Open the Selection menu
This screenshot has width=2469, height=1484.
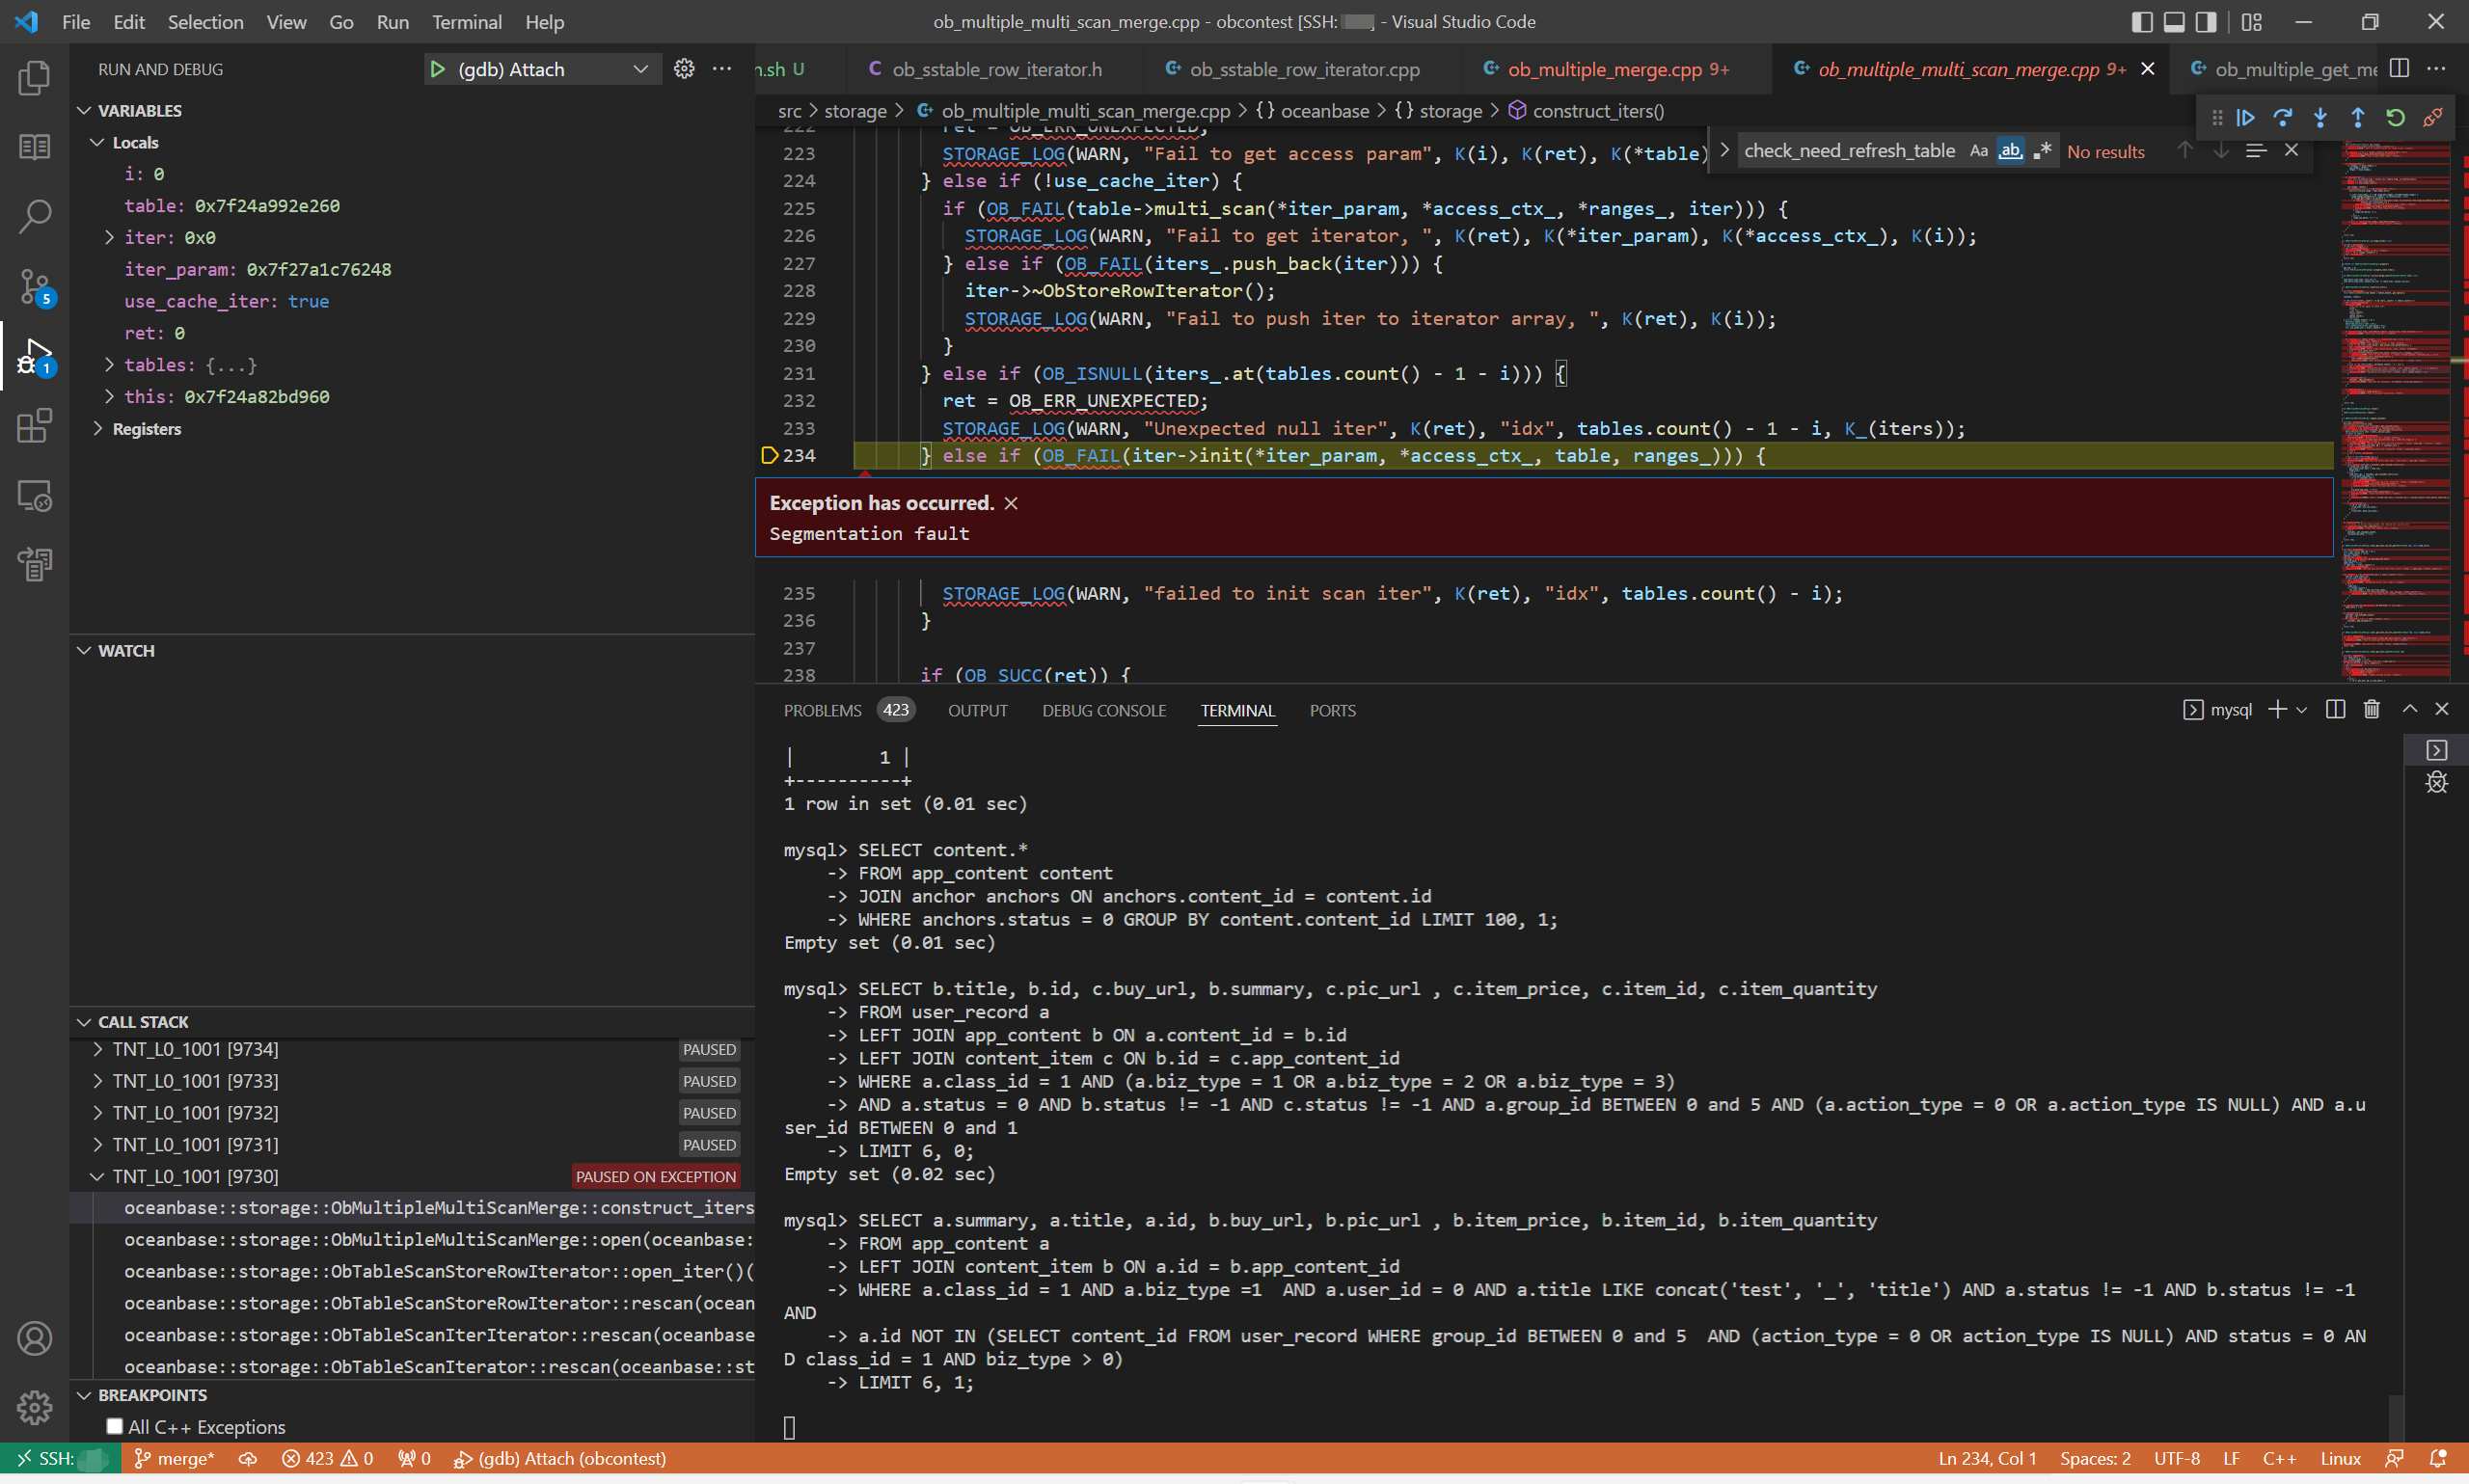pos(205,22)
